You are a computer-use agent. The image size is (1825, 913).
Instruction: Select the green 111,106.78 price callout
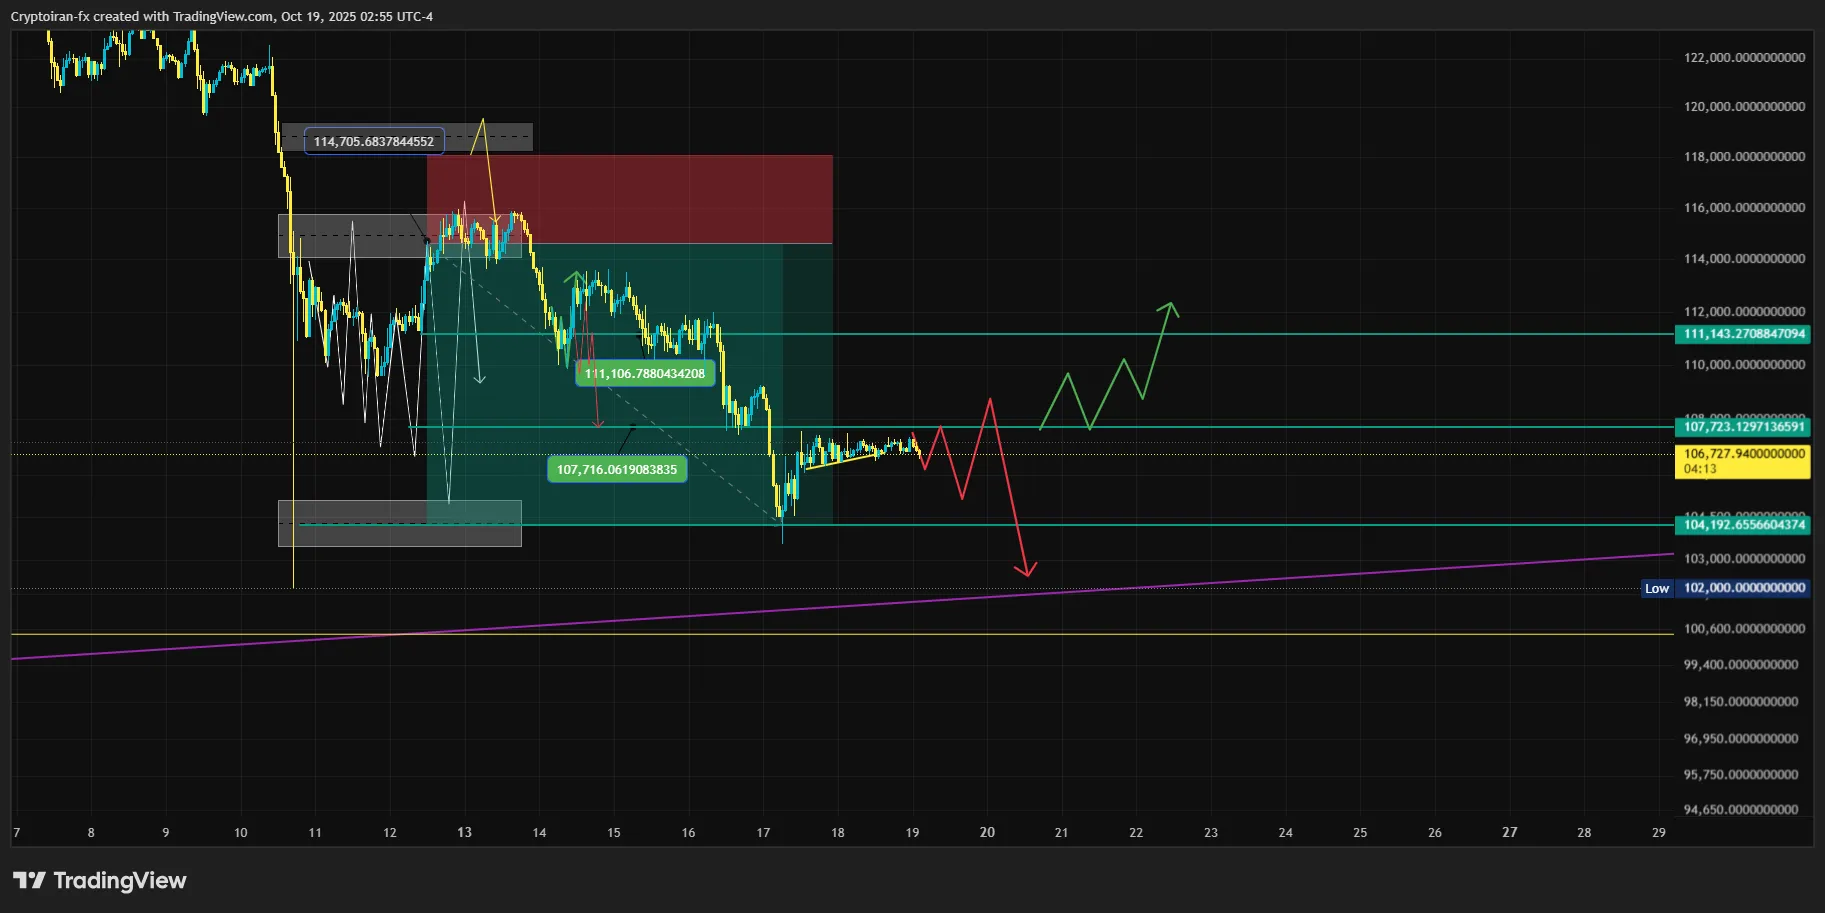click(x=645, y=374)
